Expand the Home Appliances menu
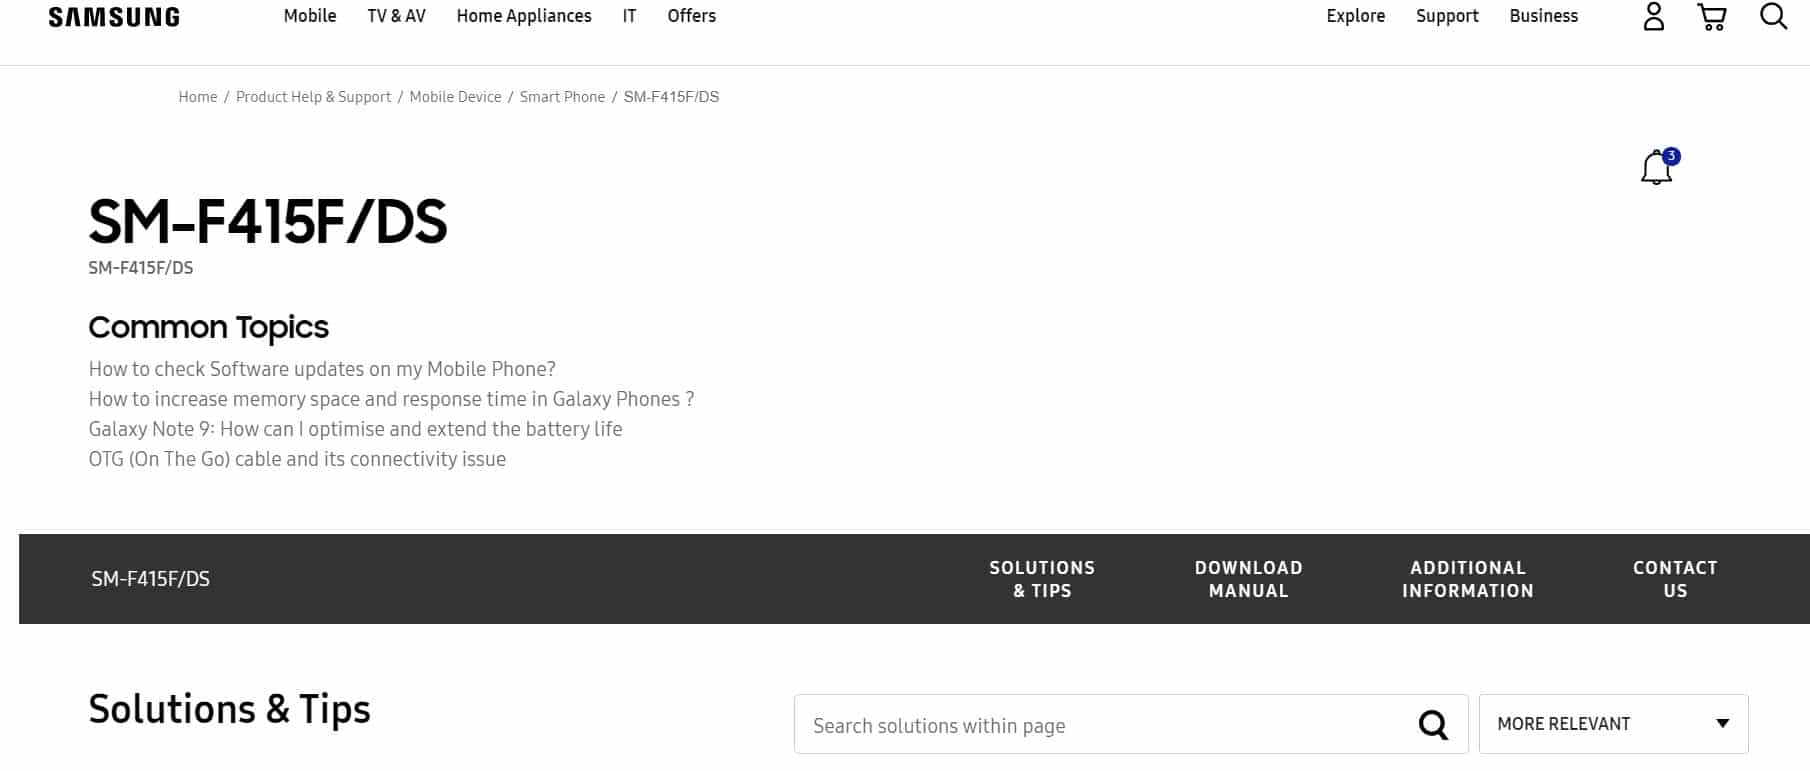This screenshot has width=1810, height=771. point(524,16)
